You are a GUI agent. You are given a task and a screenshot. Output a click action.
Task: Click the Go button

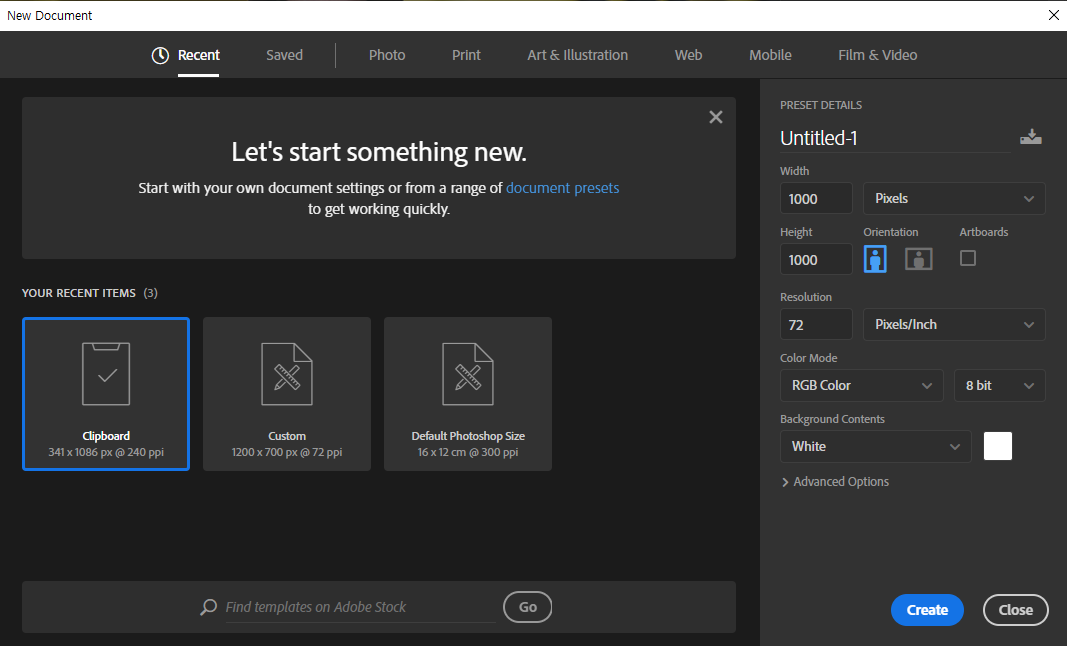click(528, 607)
